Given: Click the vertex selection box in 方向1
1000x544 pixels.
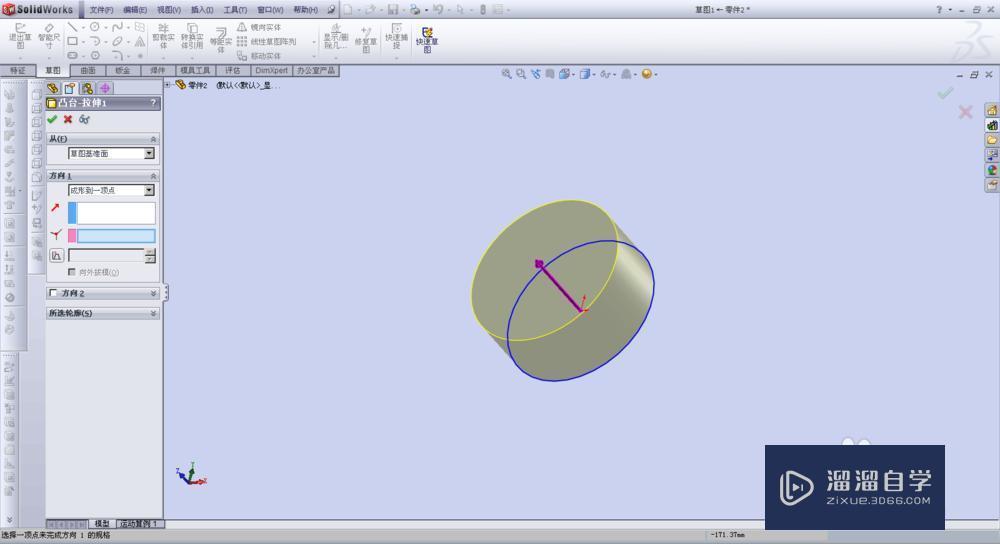Looking at the screenshot, I should [x=115, y=236].
